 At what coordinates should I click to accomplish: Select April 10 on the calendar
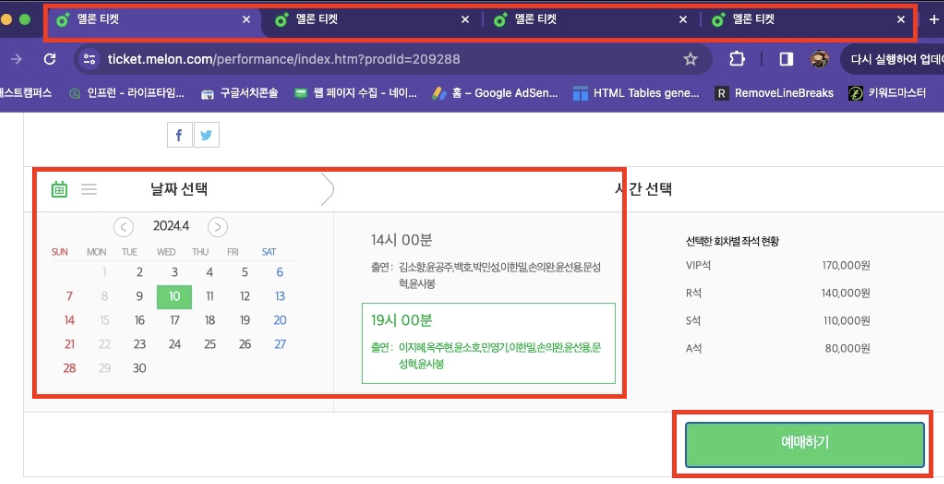coord(175,296)
